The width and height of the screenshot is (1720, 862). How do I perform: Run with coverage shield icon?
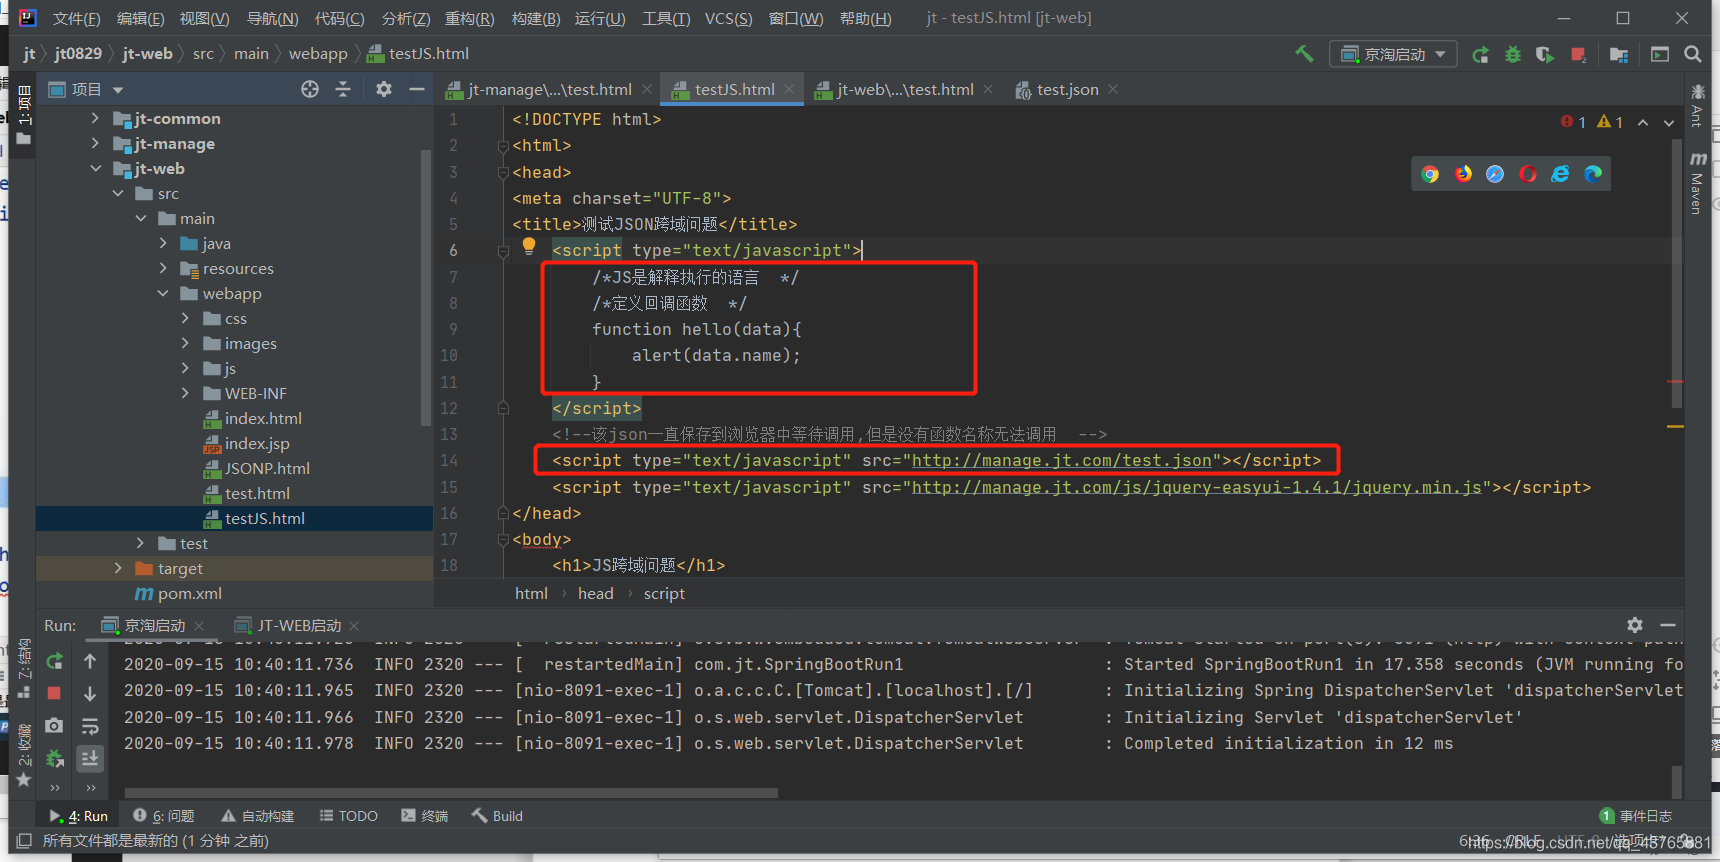(x=1545, y=54)
